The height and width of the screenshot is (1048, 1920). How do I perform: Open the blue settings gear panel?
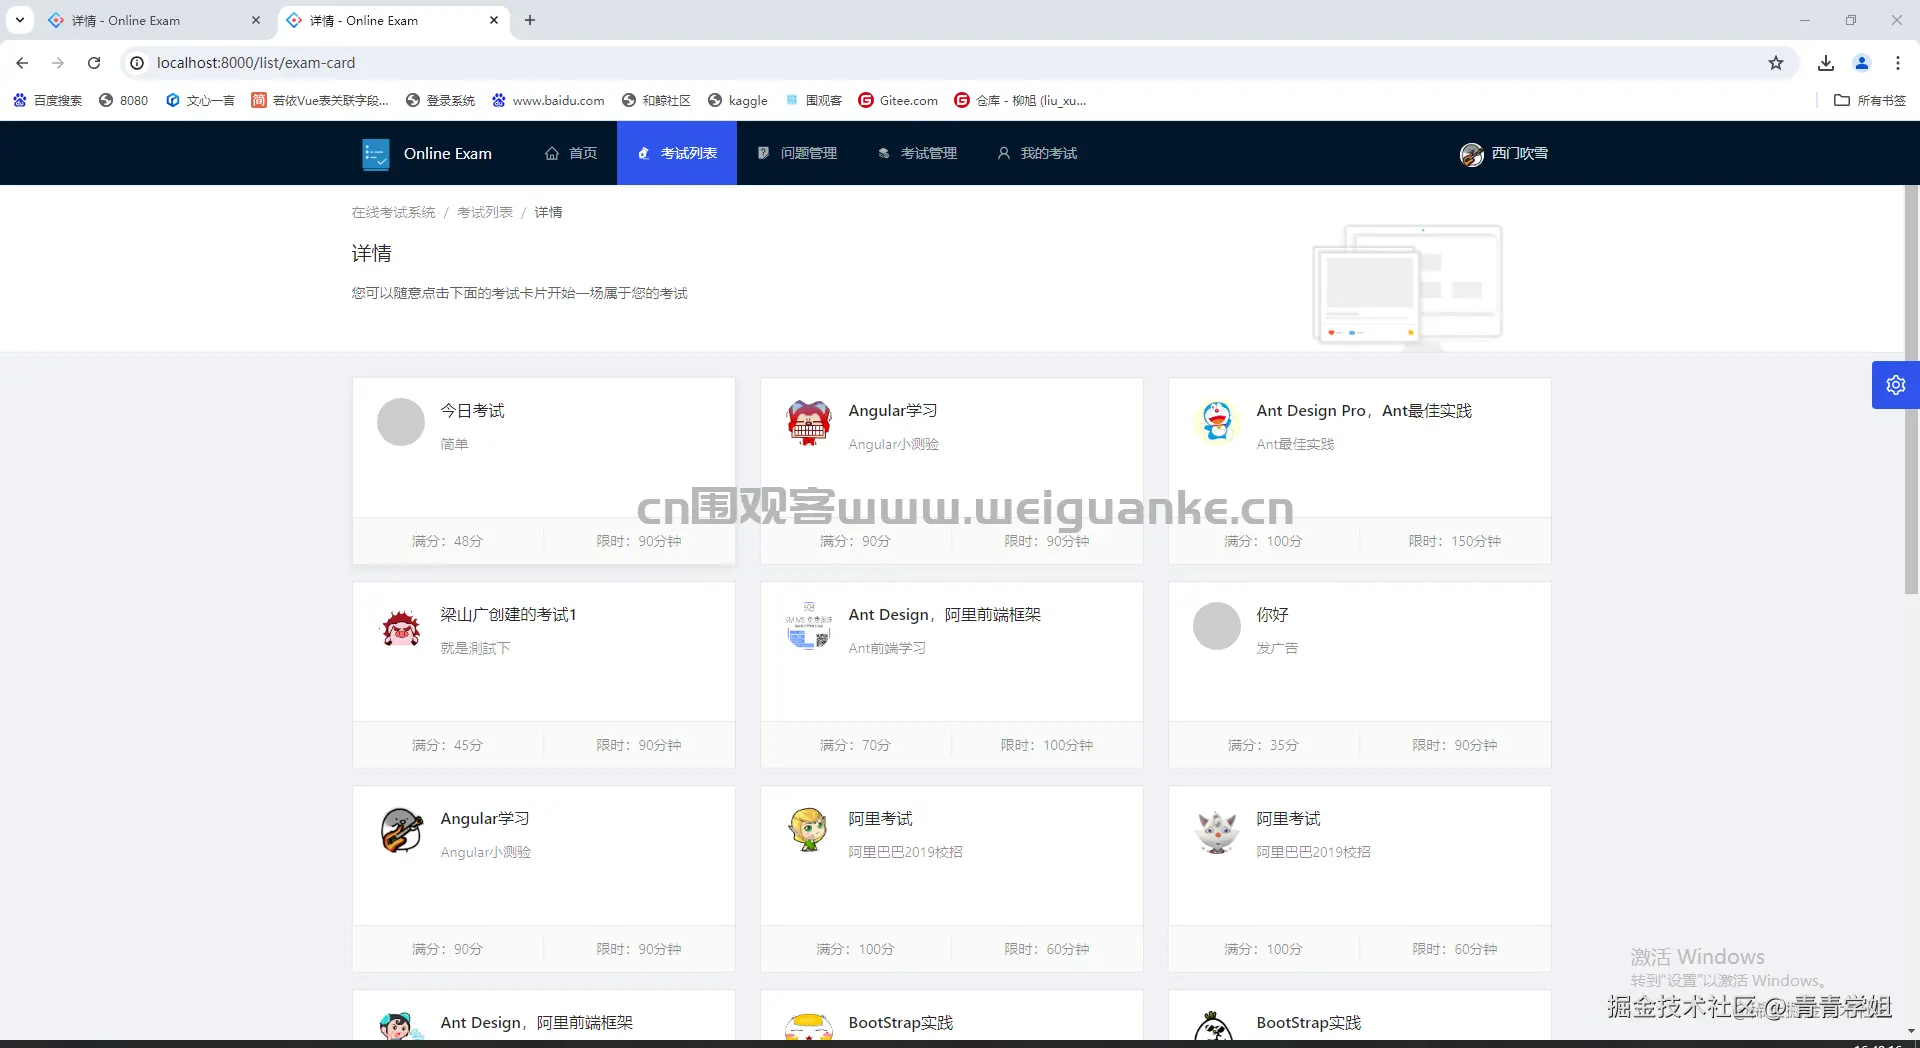tap(1896, 385)
